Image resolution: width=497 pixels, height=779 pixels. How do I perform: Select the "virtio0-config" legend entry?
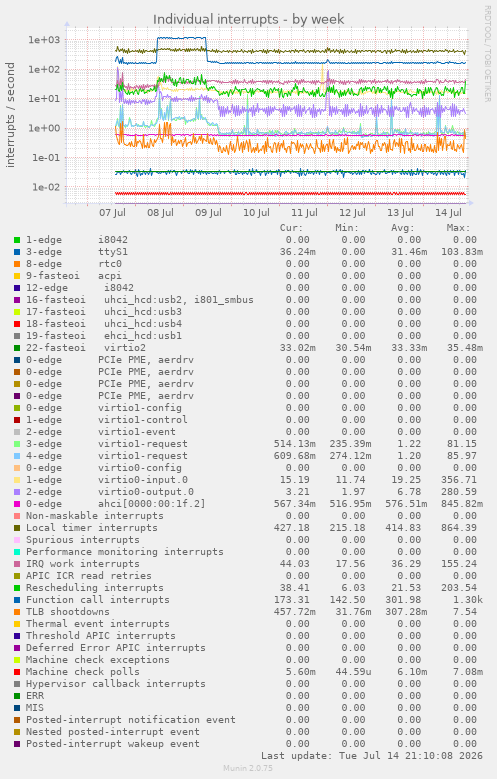(x=104, y=467)
